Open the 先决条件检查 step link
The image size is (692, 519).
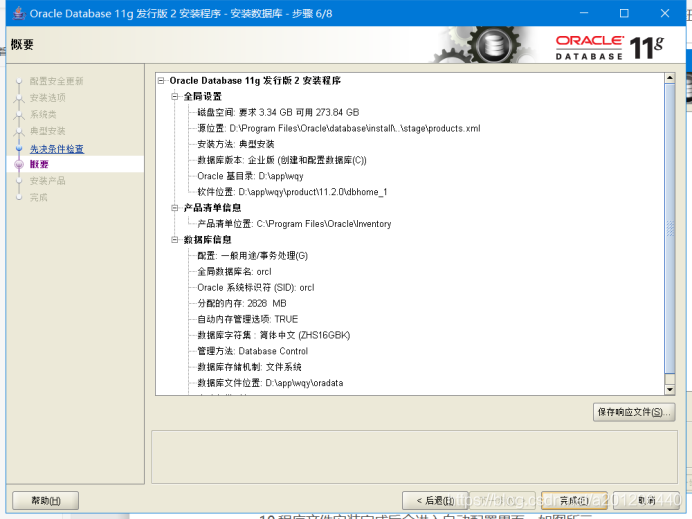(x=56, y=149)
